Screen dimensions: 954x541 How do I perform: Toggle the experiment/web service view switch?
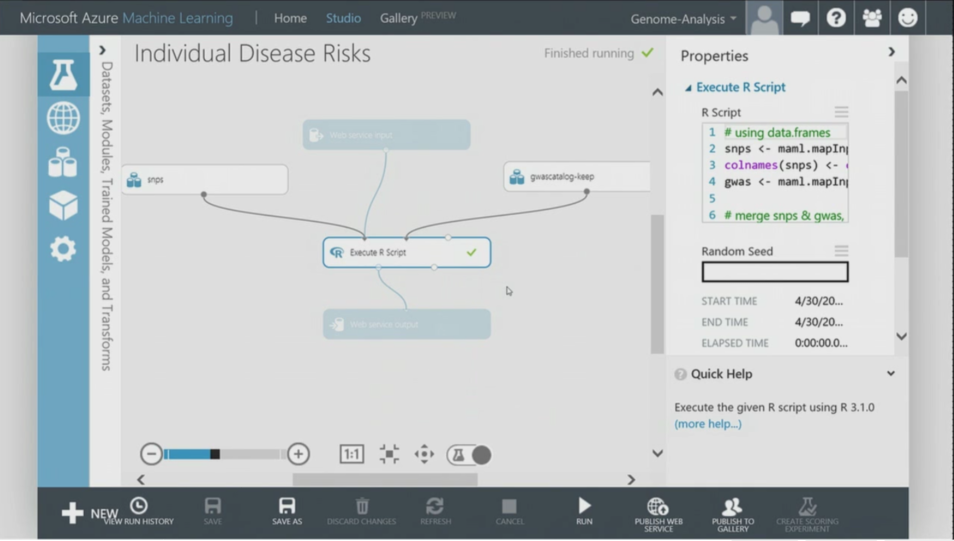click(469, 455)
